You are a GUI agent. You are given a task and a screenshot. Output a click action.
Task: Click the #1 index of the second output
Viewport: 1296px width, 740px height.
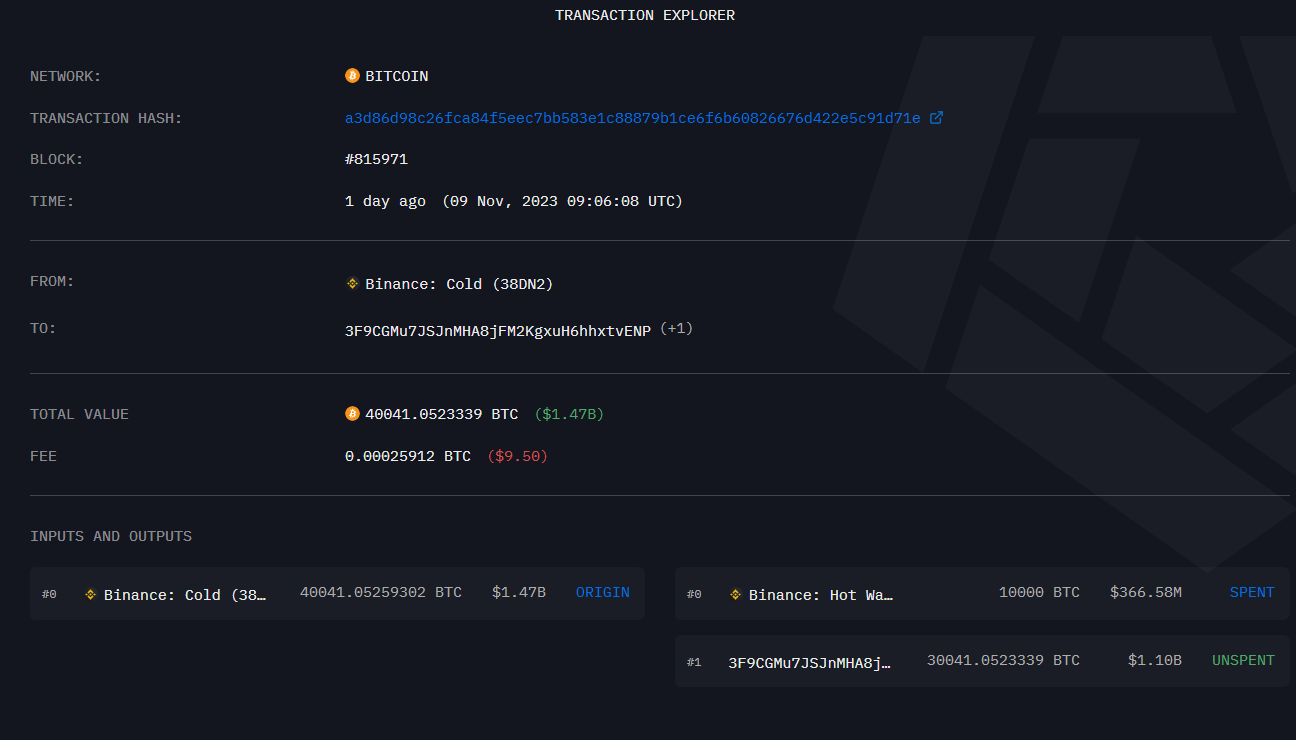tap(694, 662)
